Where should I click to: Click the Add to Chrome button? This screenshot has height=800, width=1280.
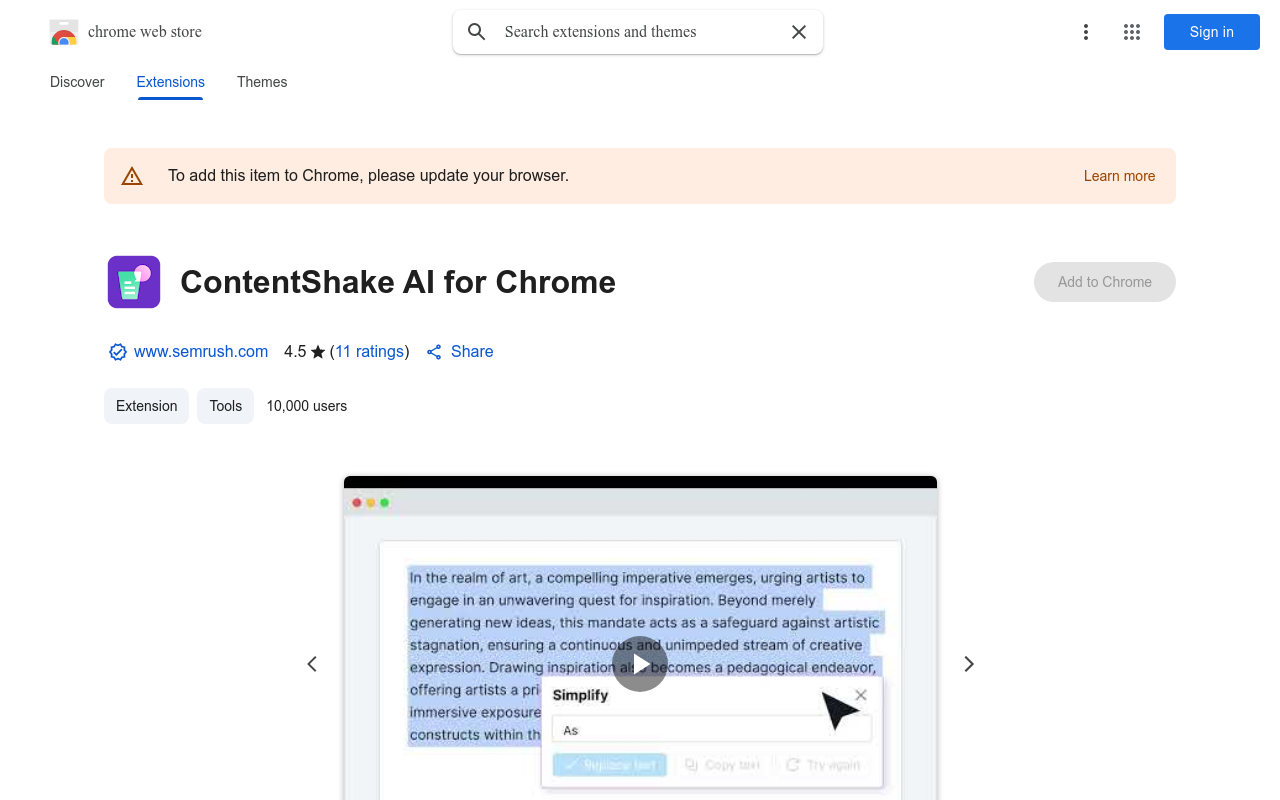(x=1105, y=282)
